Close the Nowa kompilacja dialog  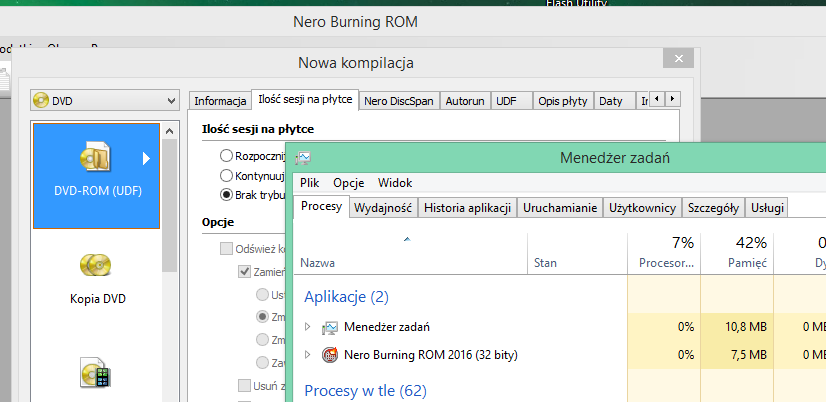click(678, 58)
